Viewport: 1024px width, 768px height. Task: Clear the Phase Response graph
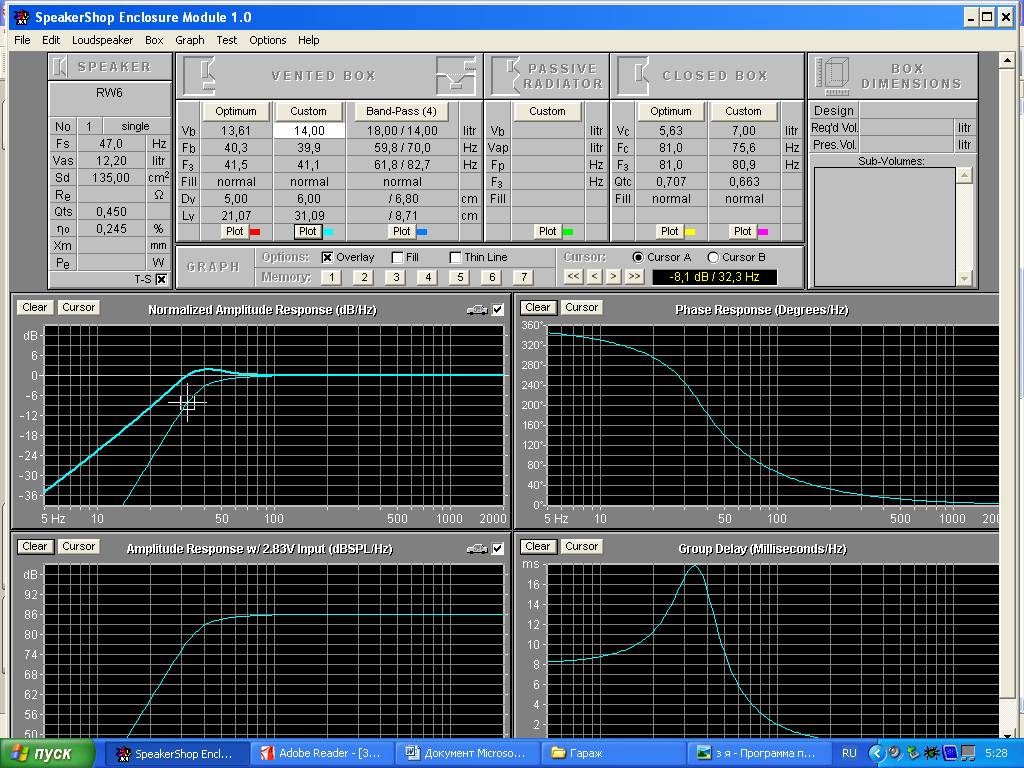click(x=537, y=307)
